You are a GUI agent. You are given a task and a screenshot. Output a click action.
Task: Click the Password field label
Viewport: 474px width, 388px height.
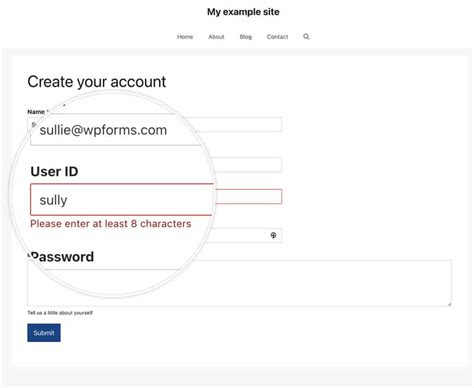[x=62, y=257]
